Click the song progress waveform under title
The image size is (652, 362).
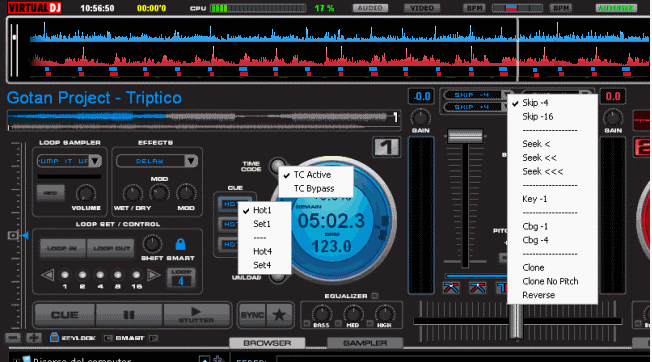pos(203,121)
